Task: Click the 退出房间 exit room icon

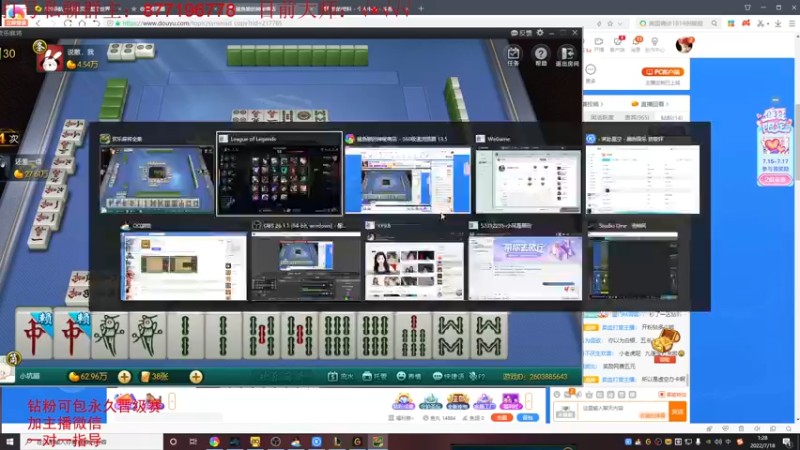Action: pyautogui.click(x=567, y=56)
